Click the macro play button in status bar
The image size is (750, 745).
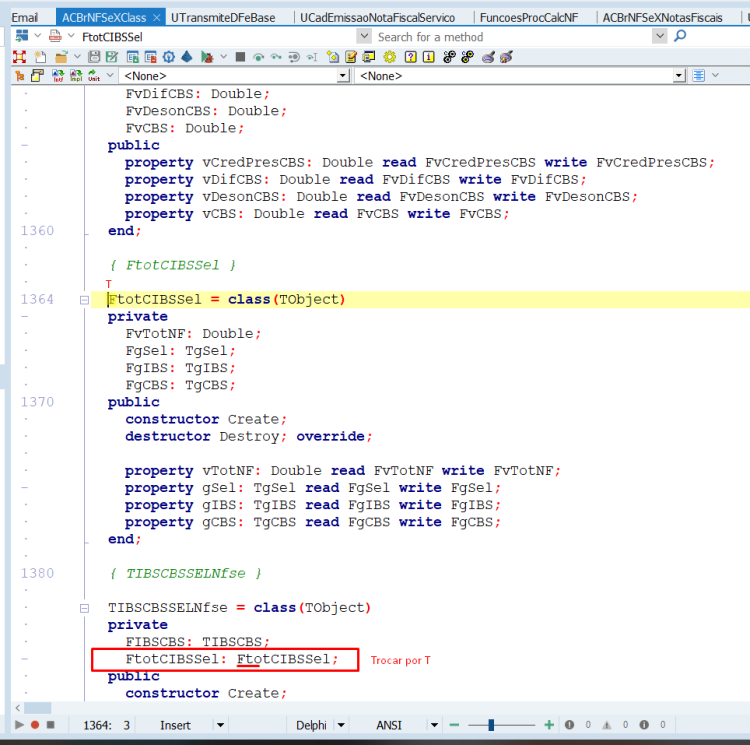pyautogui.click(x=19, y=724)
